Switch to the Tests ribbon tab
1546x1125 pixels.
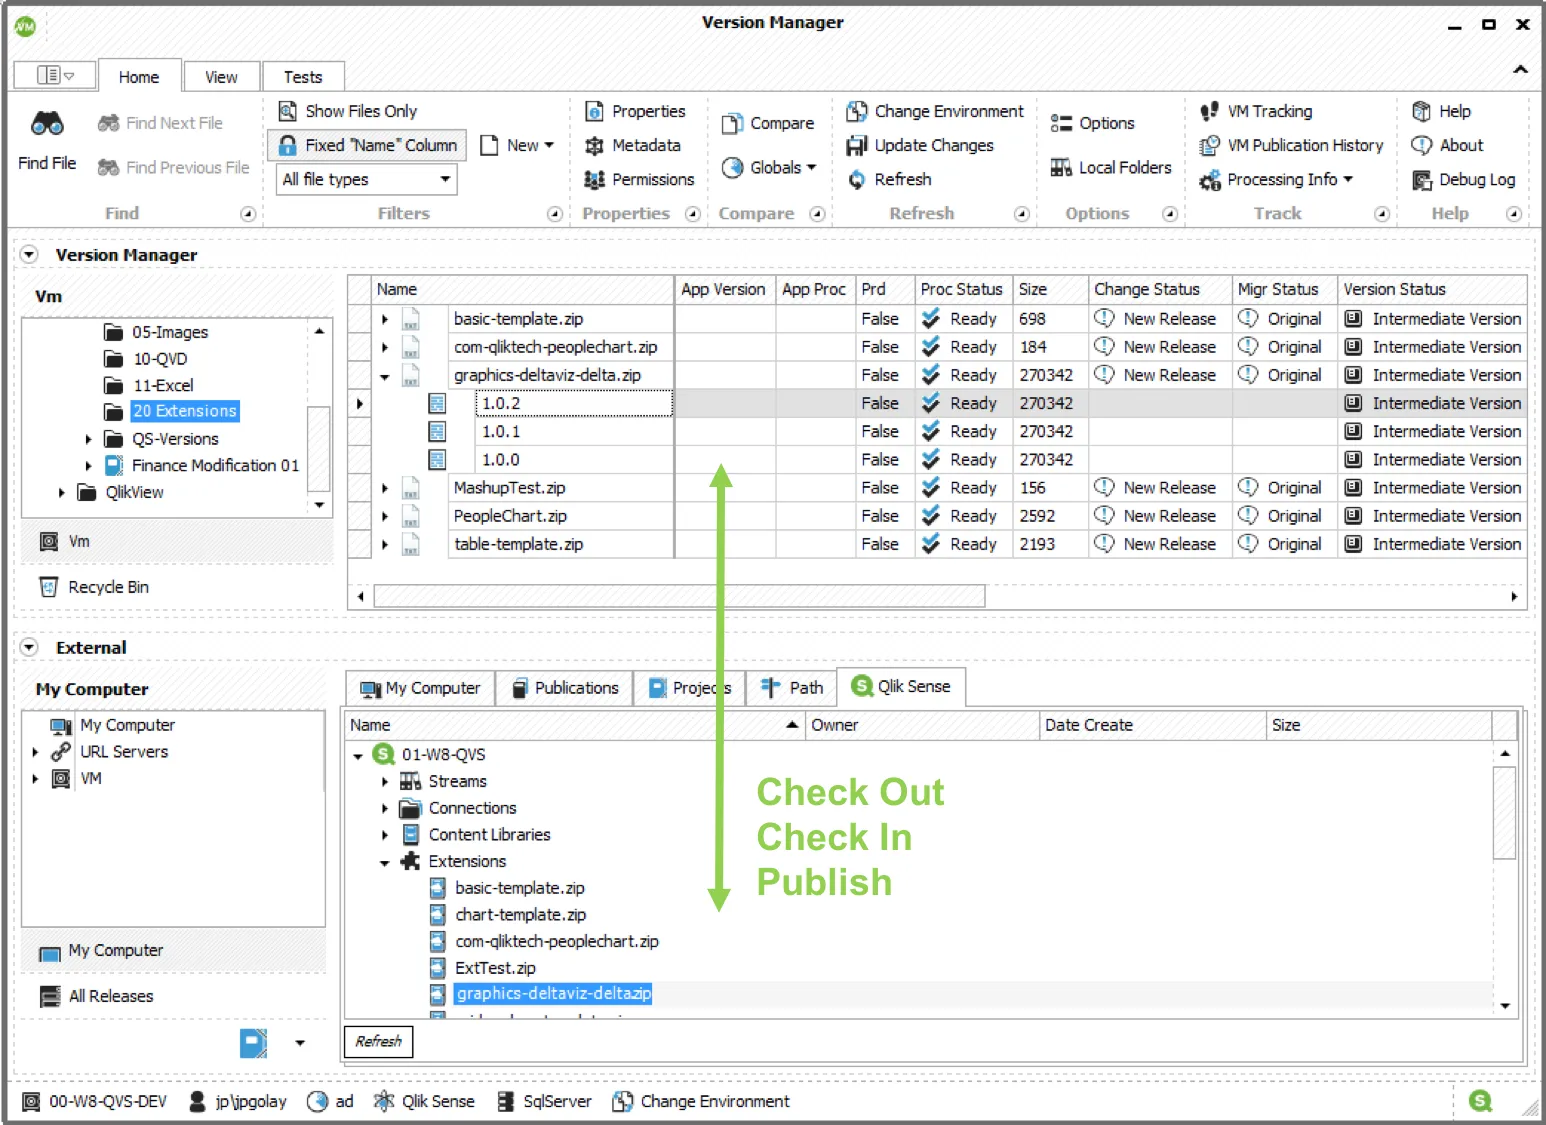pyautogui.click(x=303, y=77)
